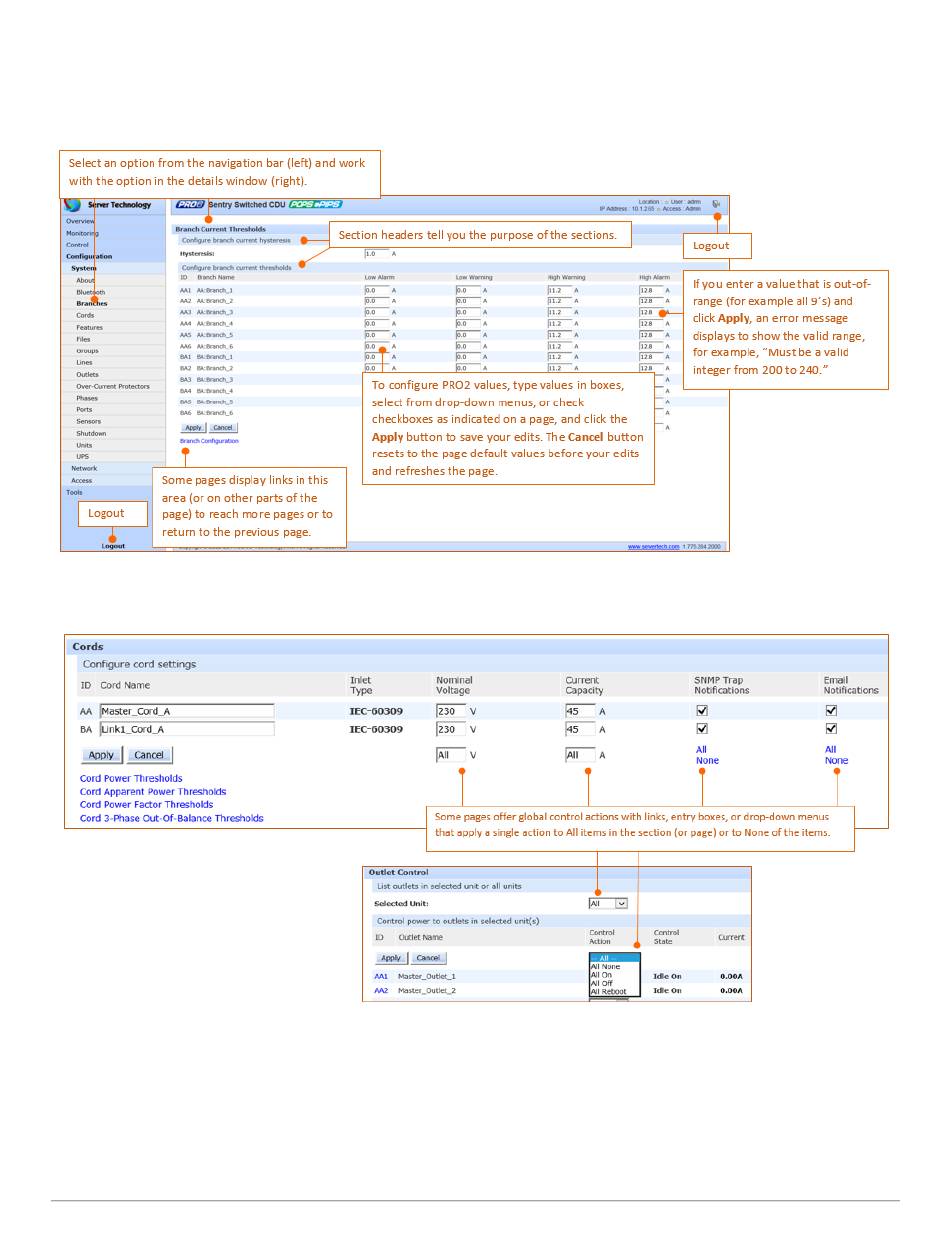Choose 'All None' in Control Action list
Screen dimensions: 950x1248
coord(606,967)
